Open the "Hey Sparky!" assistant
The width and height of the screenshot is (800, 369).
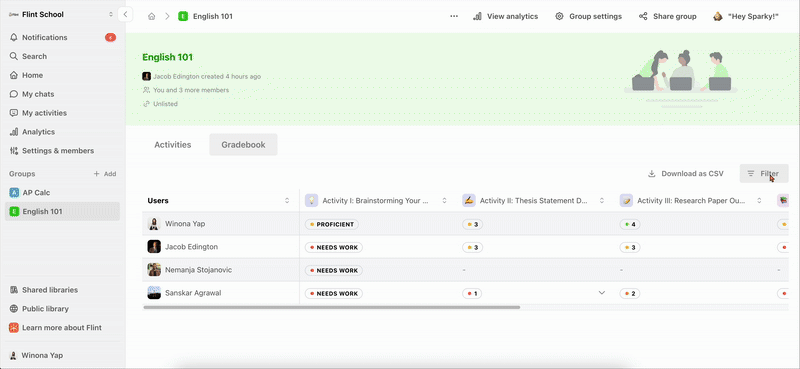tap(746, 16)
